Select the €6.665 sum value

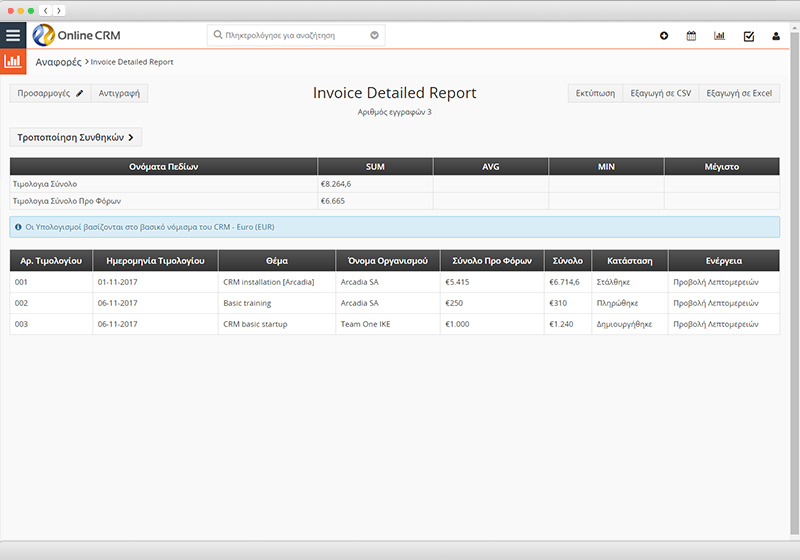pos(333,201)
